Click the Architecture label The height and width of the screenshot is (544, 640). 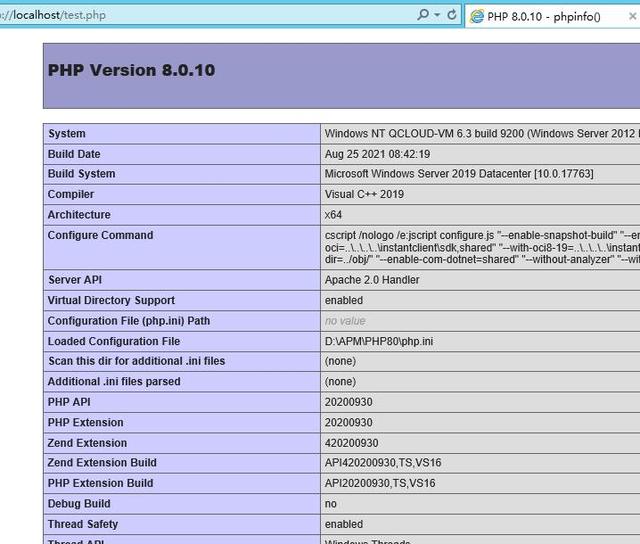(x=79, y=215)
